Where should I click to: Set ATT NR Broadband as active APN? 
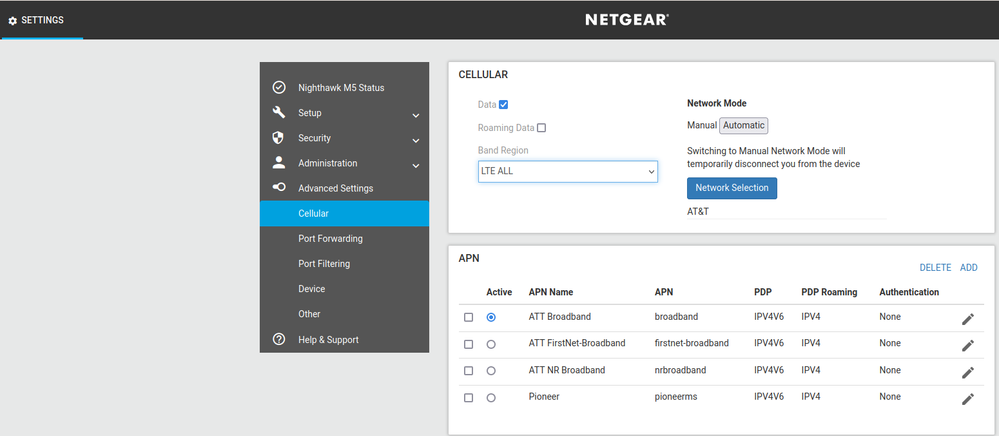[491, 371]
